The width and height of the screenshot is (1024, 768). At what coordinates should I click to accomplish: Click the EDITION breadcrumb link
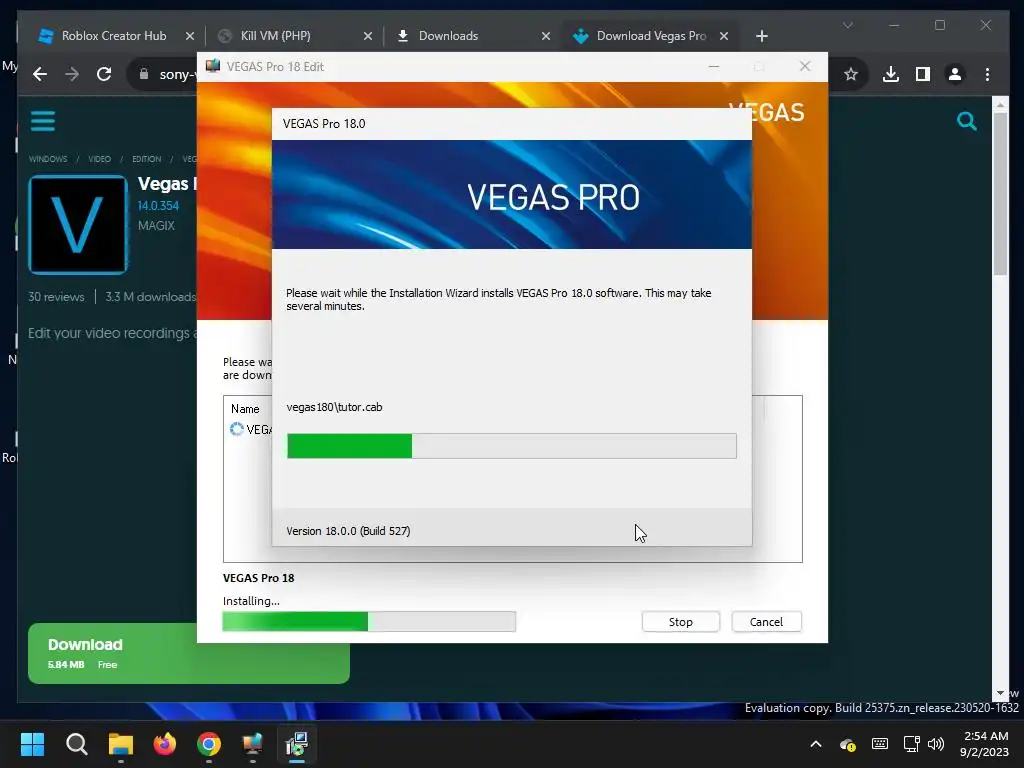pyautogui.click(x=146, y=159)
